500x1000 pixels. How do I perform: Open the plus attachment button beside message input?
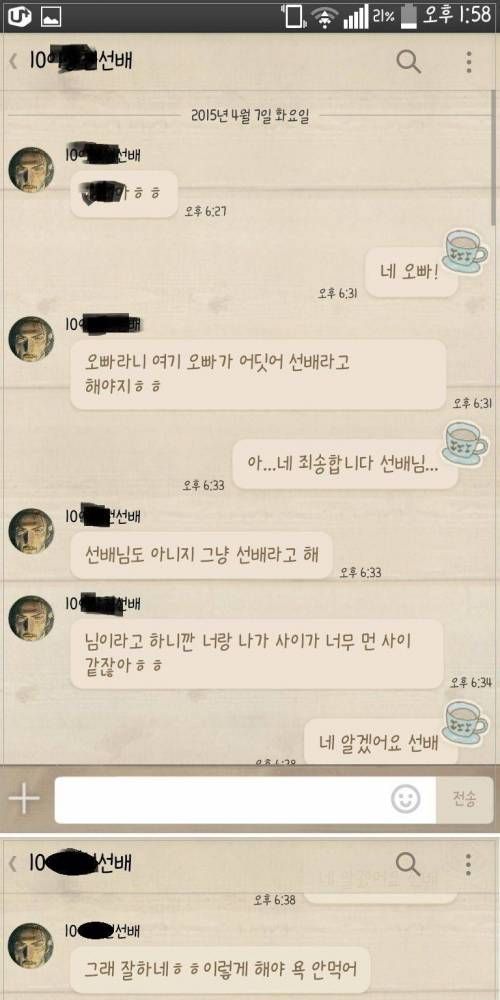[x=24, y=797]
